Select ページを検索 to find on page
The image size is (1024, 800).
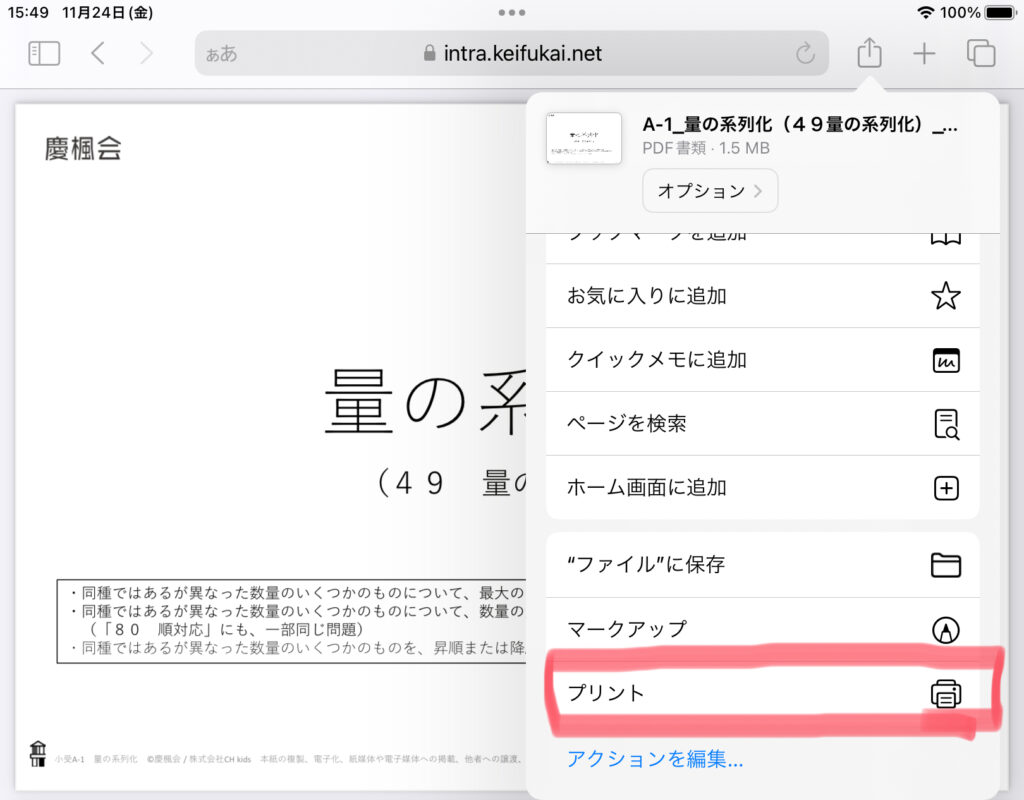pos(627,424)
